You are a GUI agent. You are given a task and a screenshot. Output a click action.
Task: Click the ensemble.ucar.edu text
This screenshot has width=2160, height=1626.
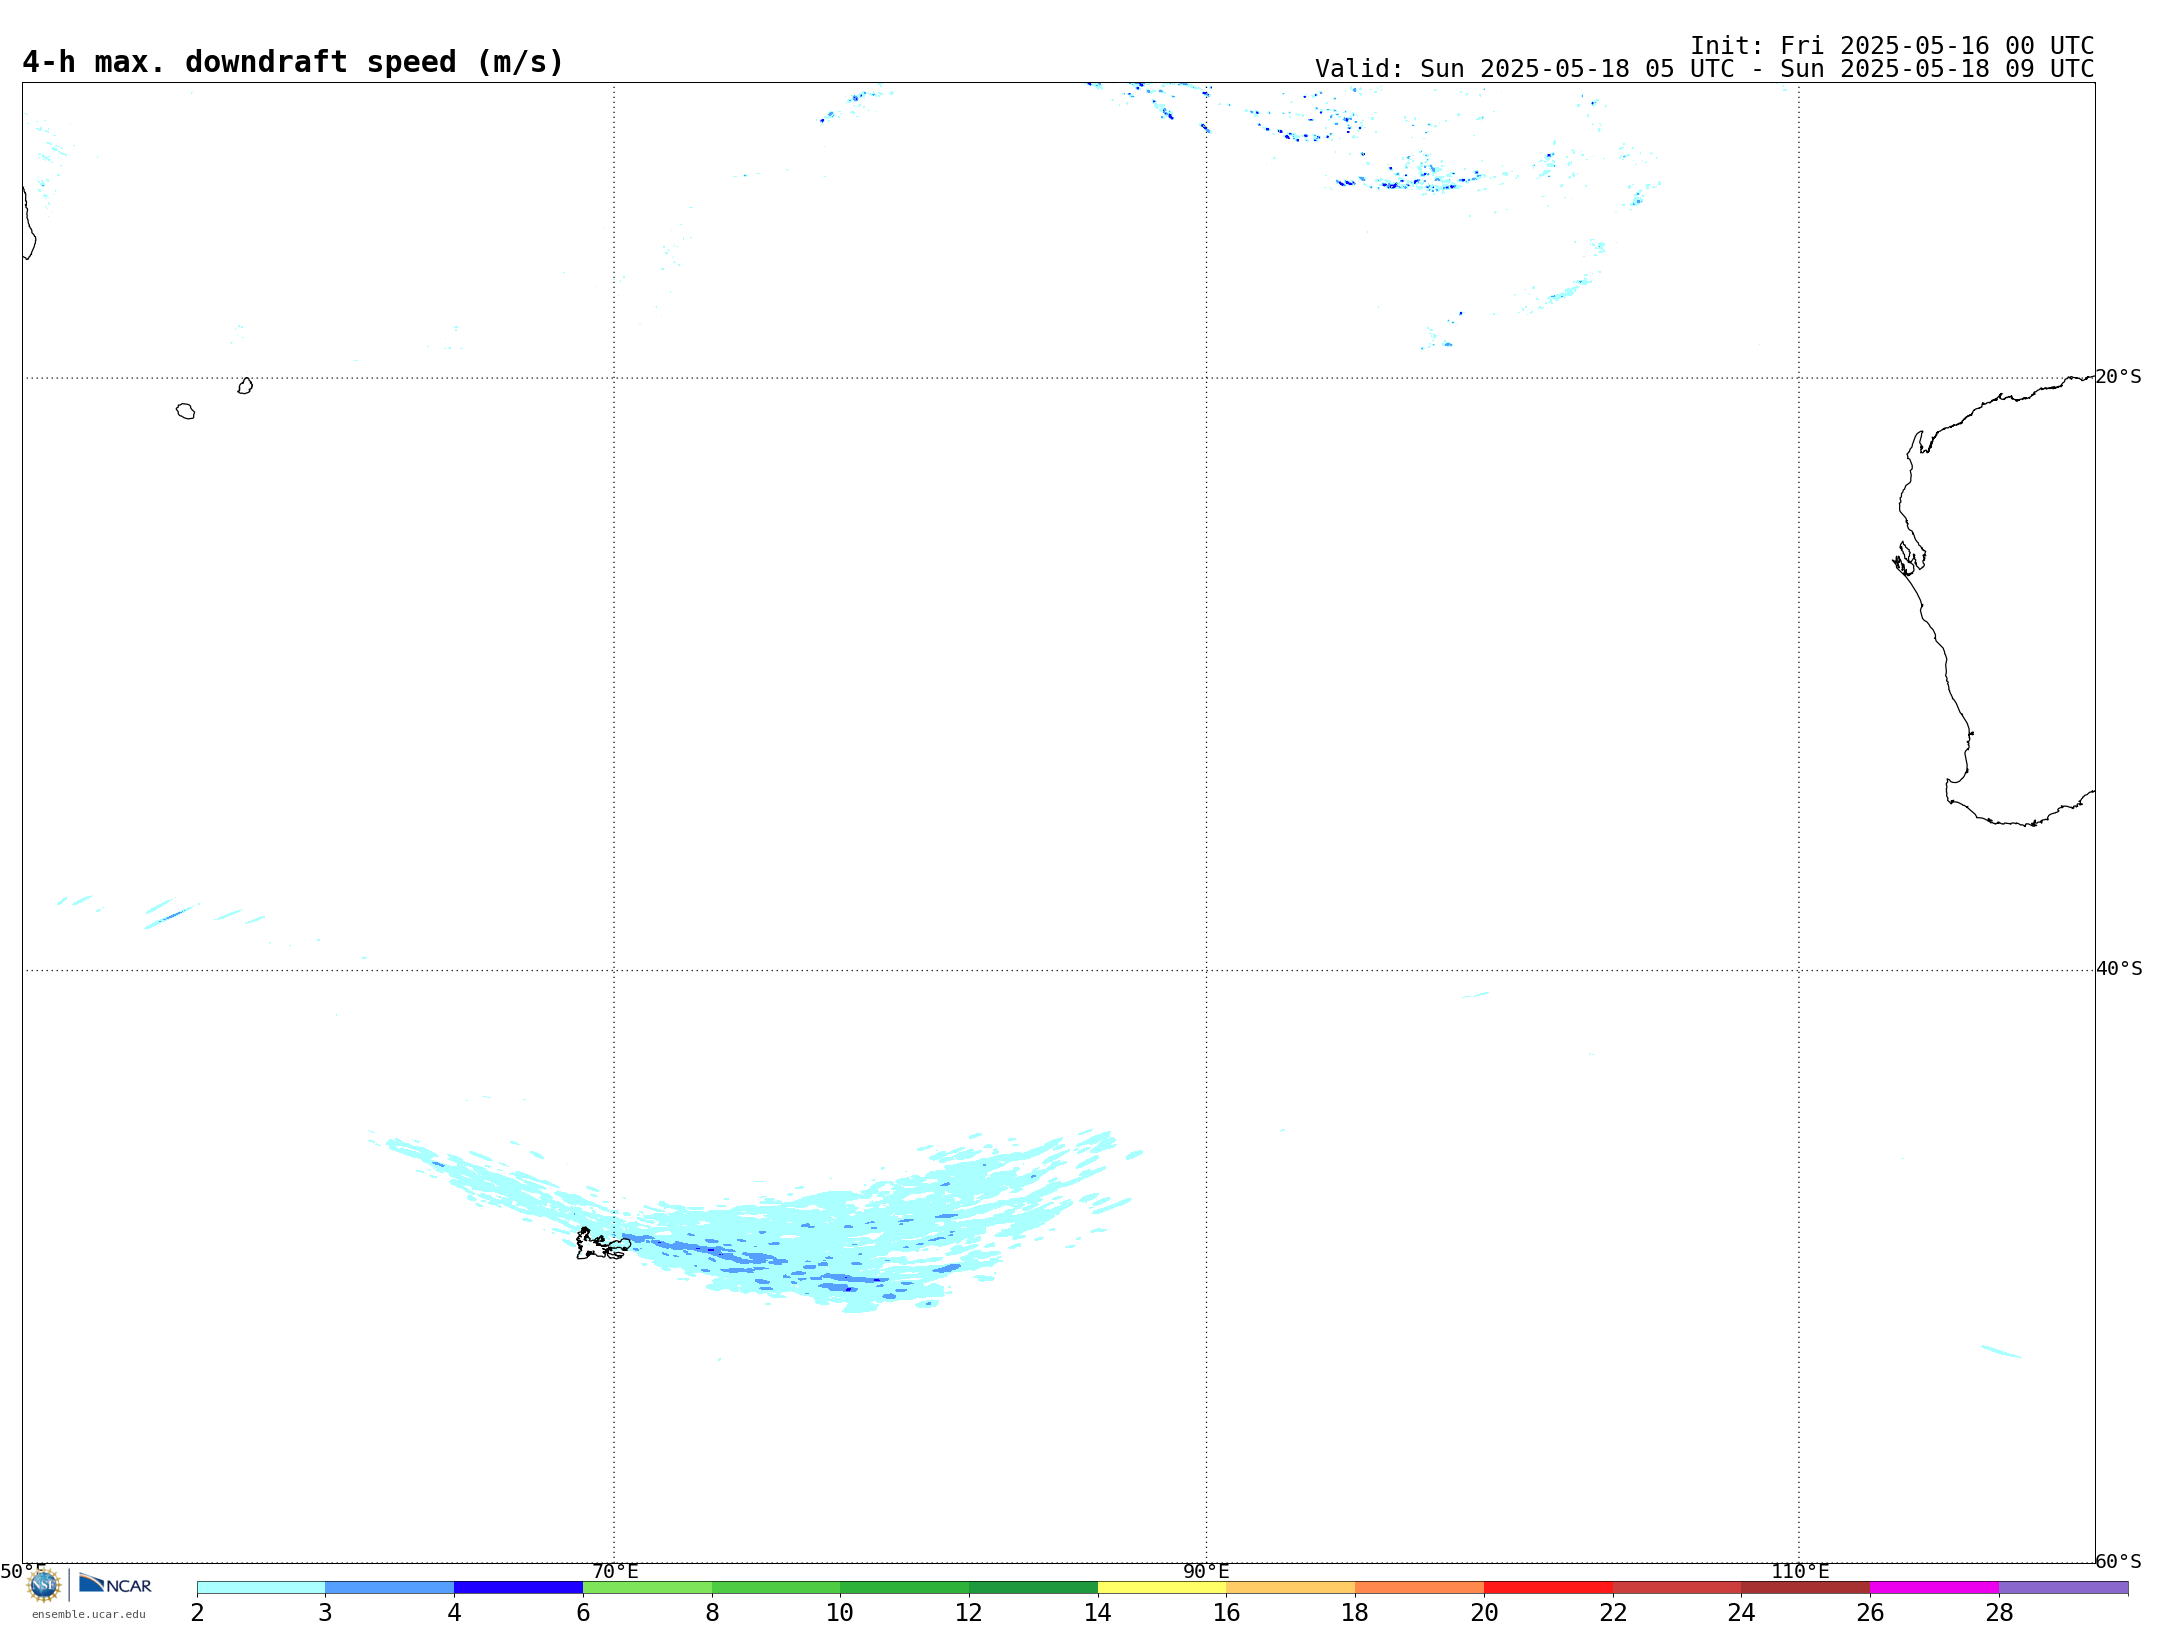(x=89, y=1614)
